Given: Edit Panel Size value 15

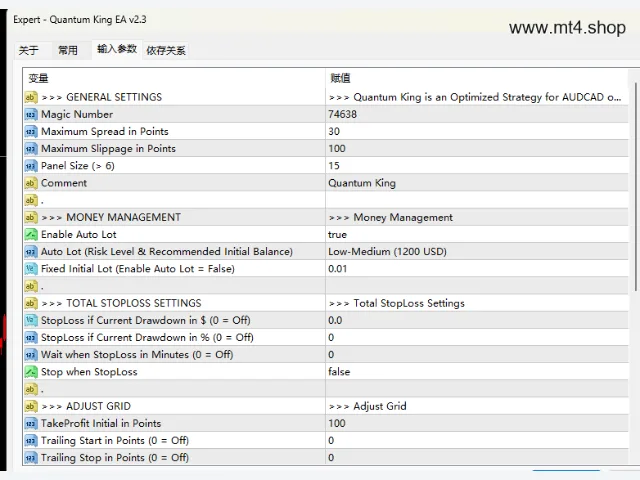Looking at the screenshot, I should click(x=477, y=166).
